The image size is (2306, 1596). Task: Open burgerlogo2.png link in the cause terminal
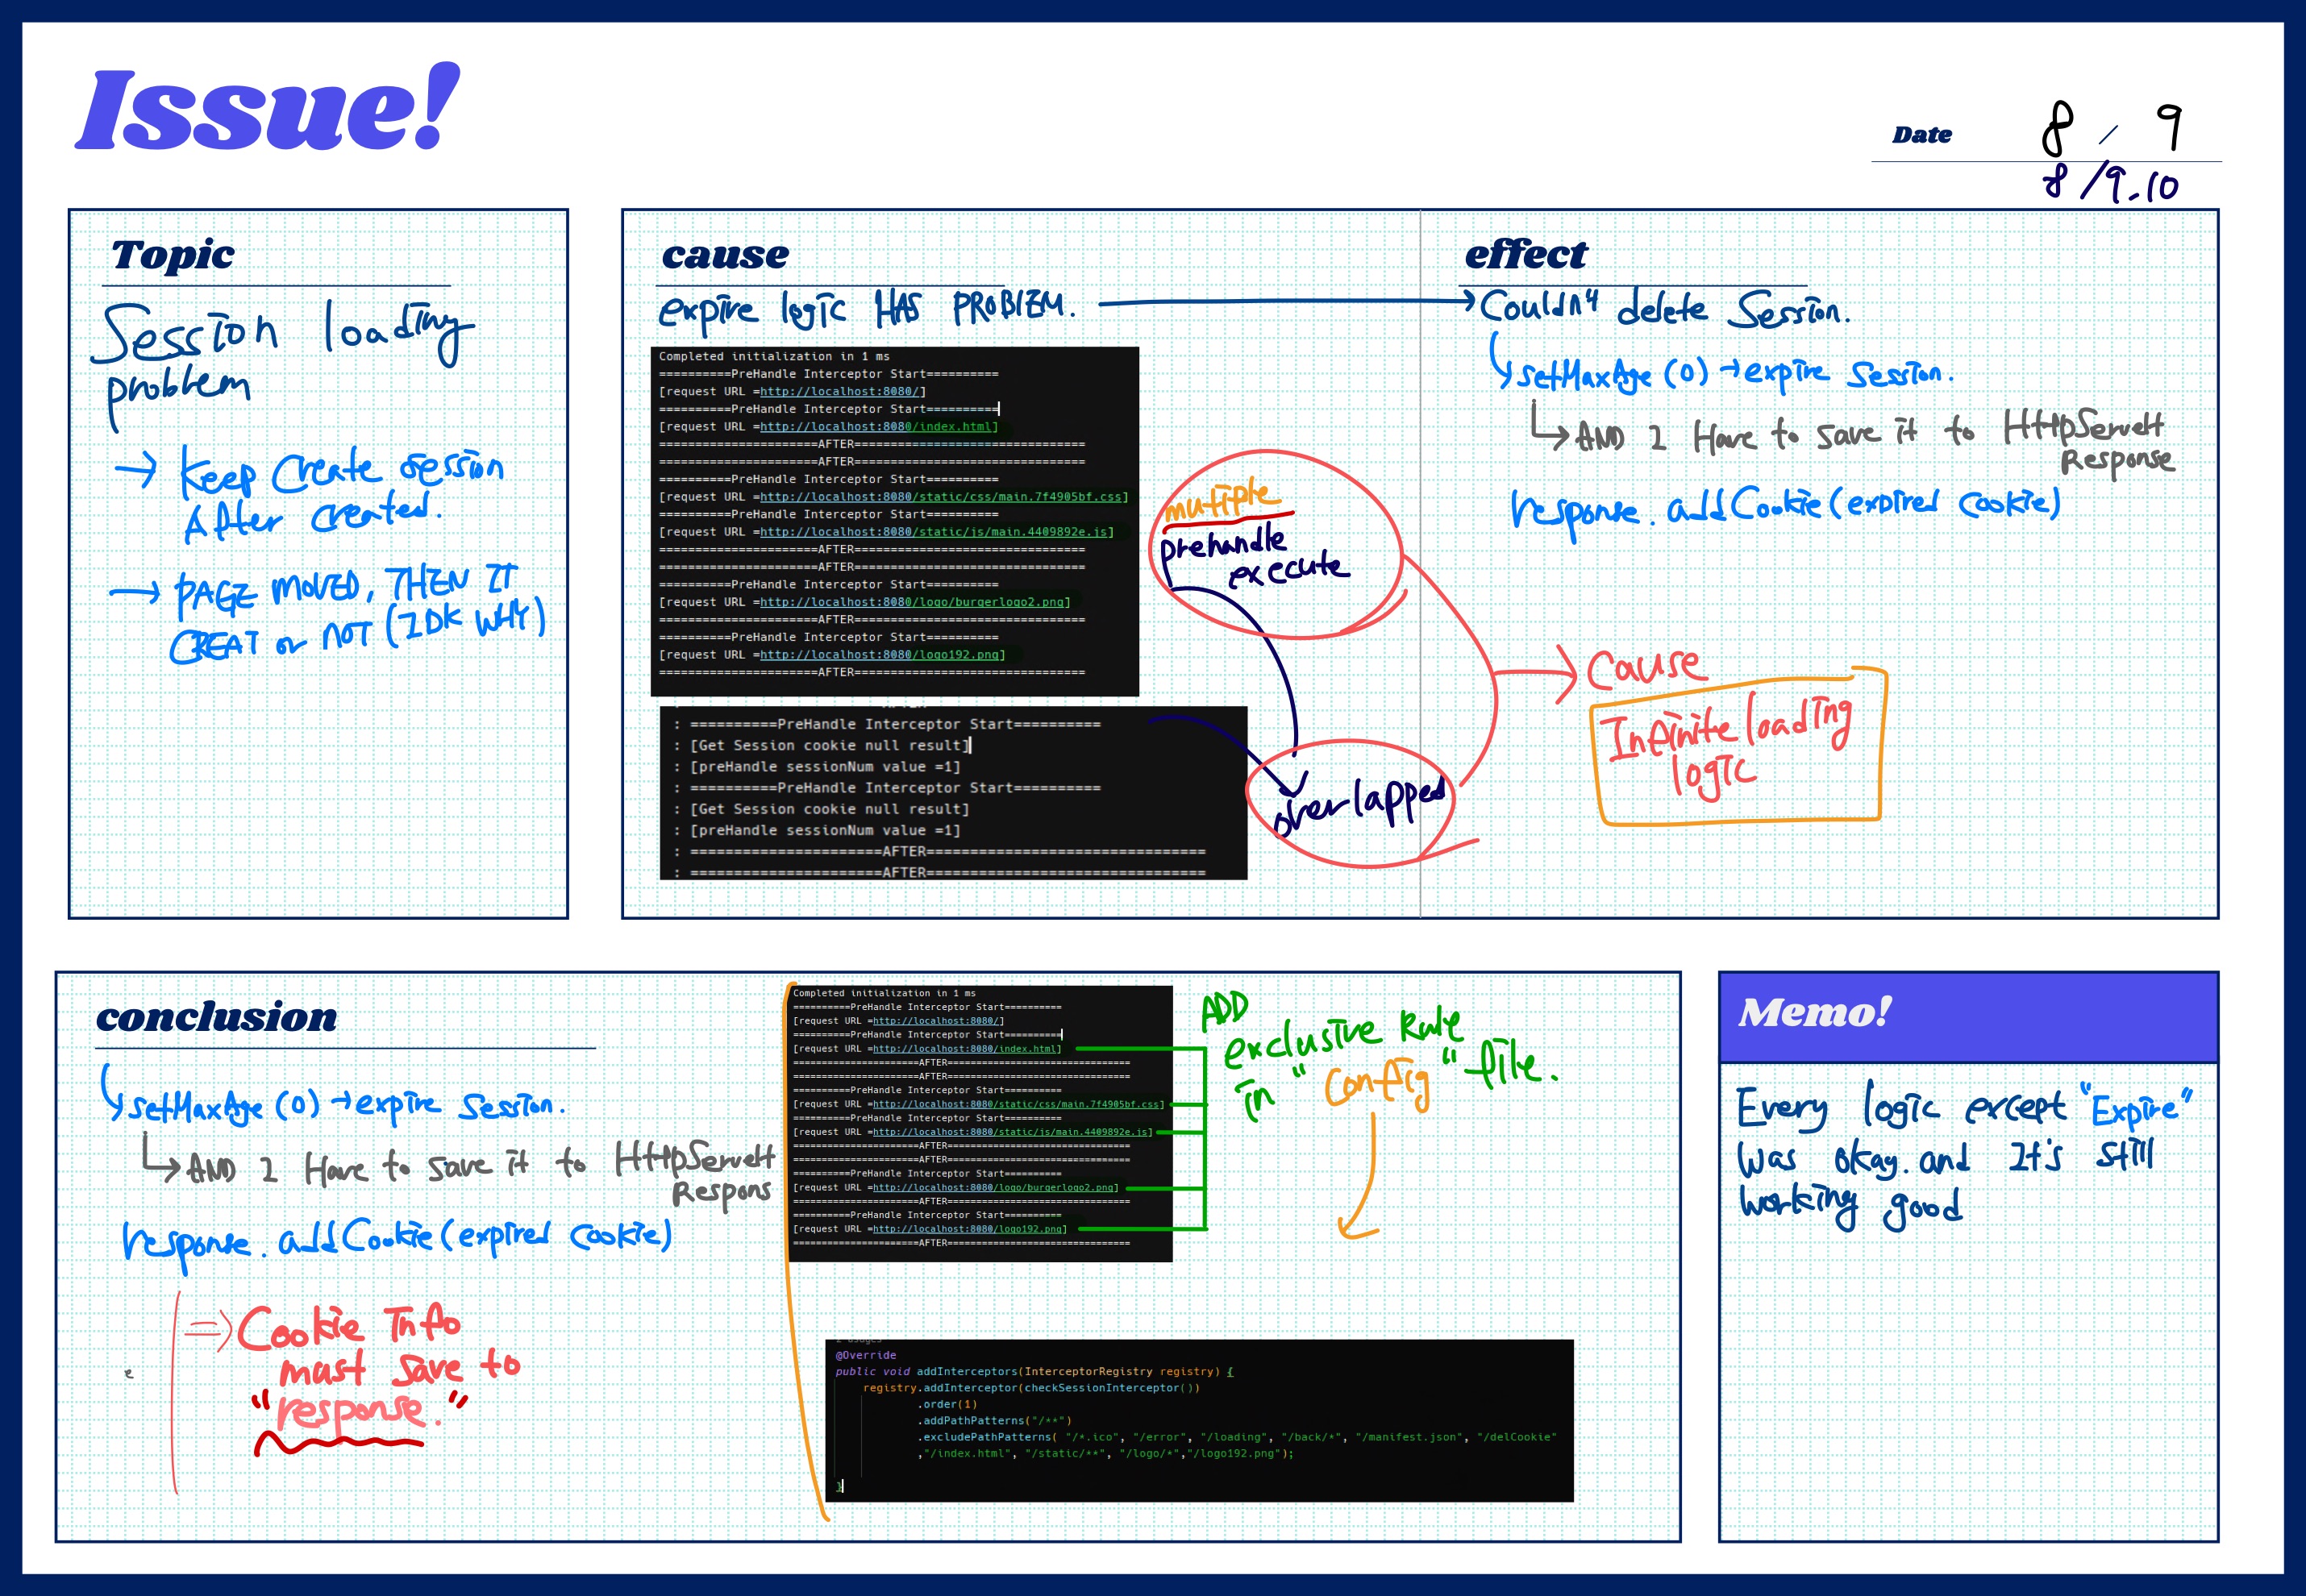coord(913,602)
